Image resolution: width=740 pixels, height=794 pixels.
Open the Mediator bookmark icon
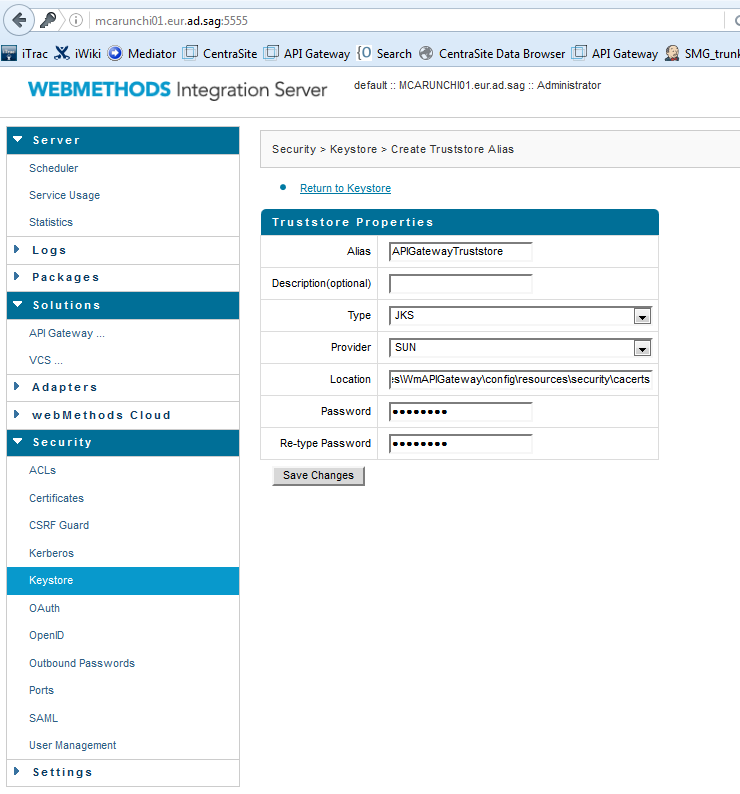tap(115, 53)
